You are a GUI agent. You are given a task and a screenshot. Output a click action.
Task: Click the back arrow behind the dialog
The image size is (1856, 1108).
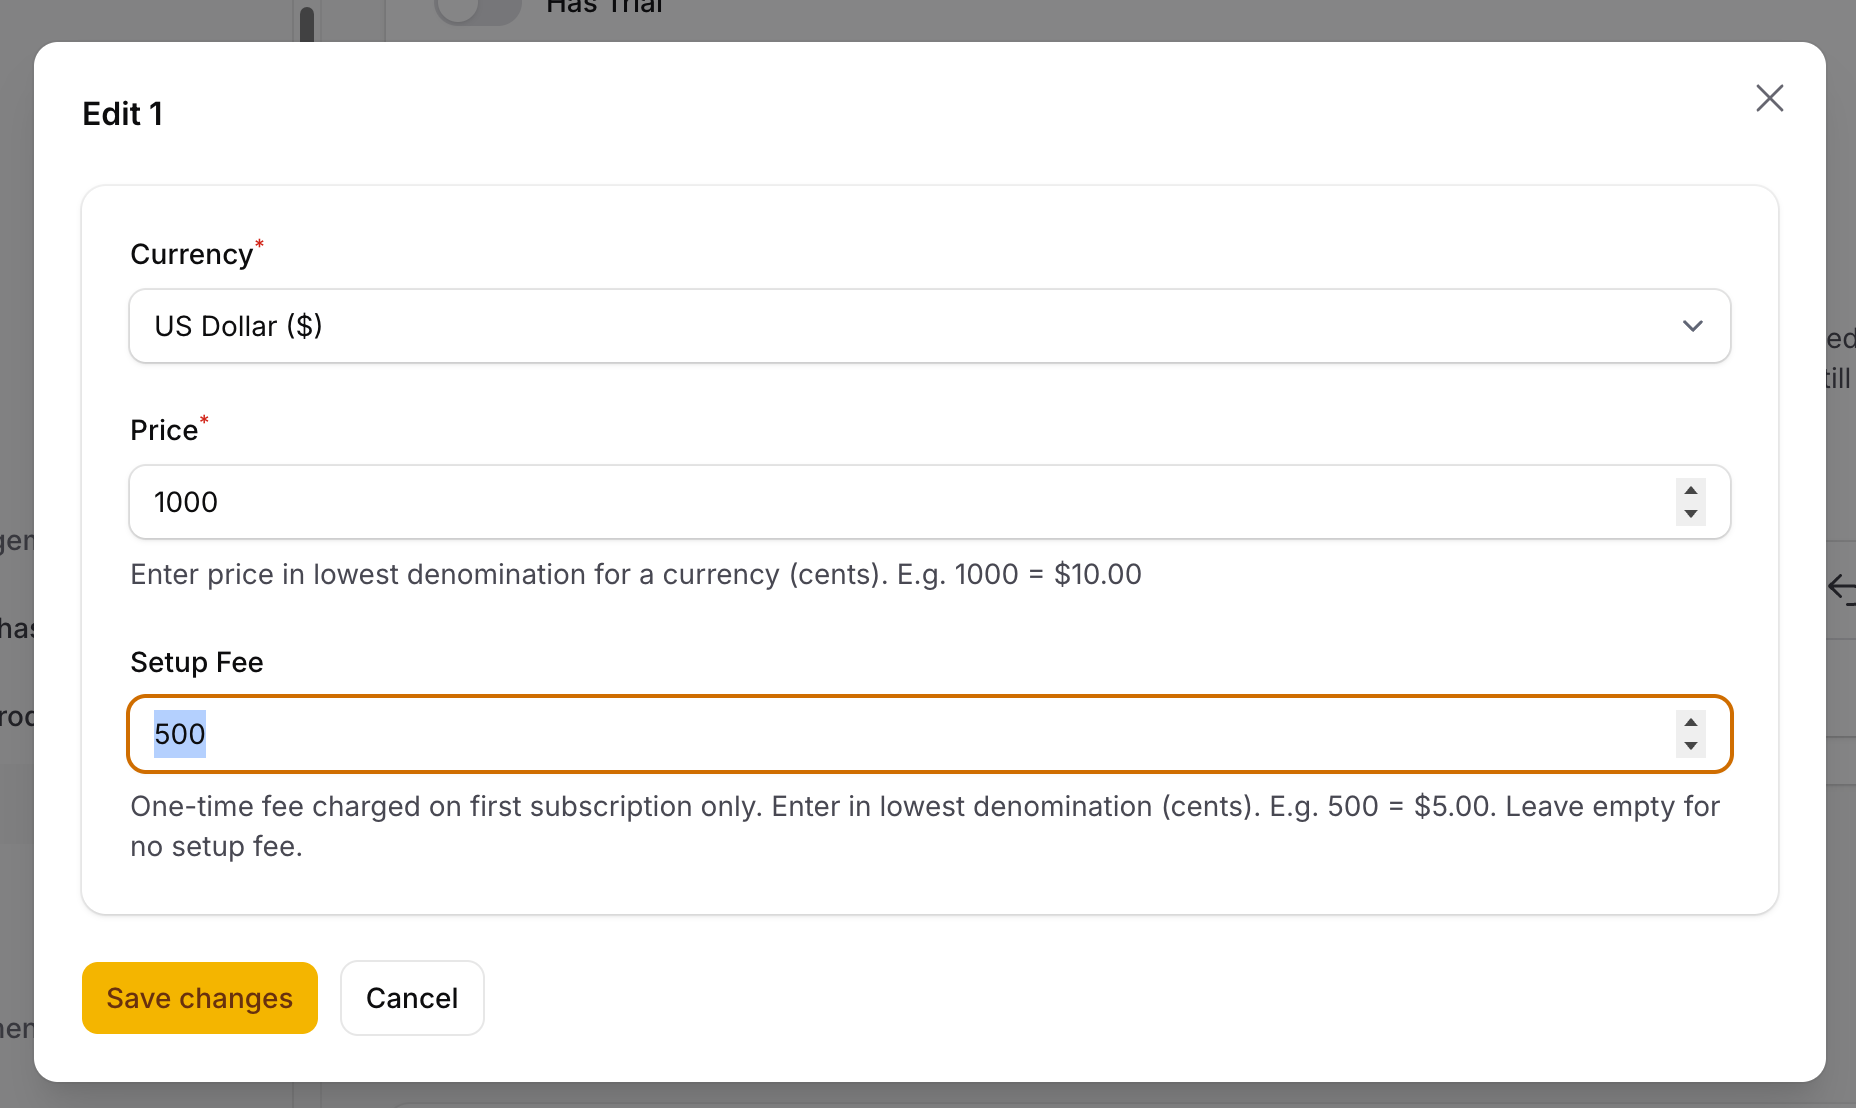[1845, 588]
